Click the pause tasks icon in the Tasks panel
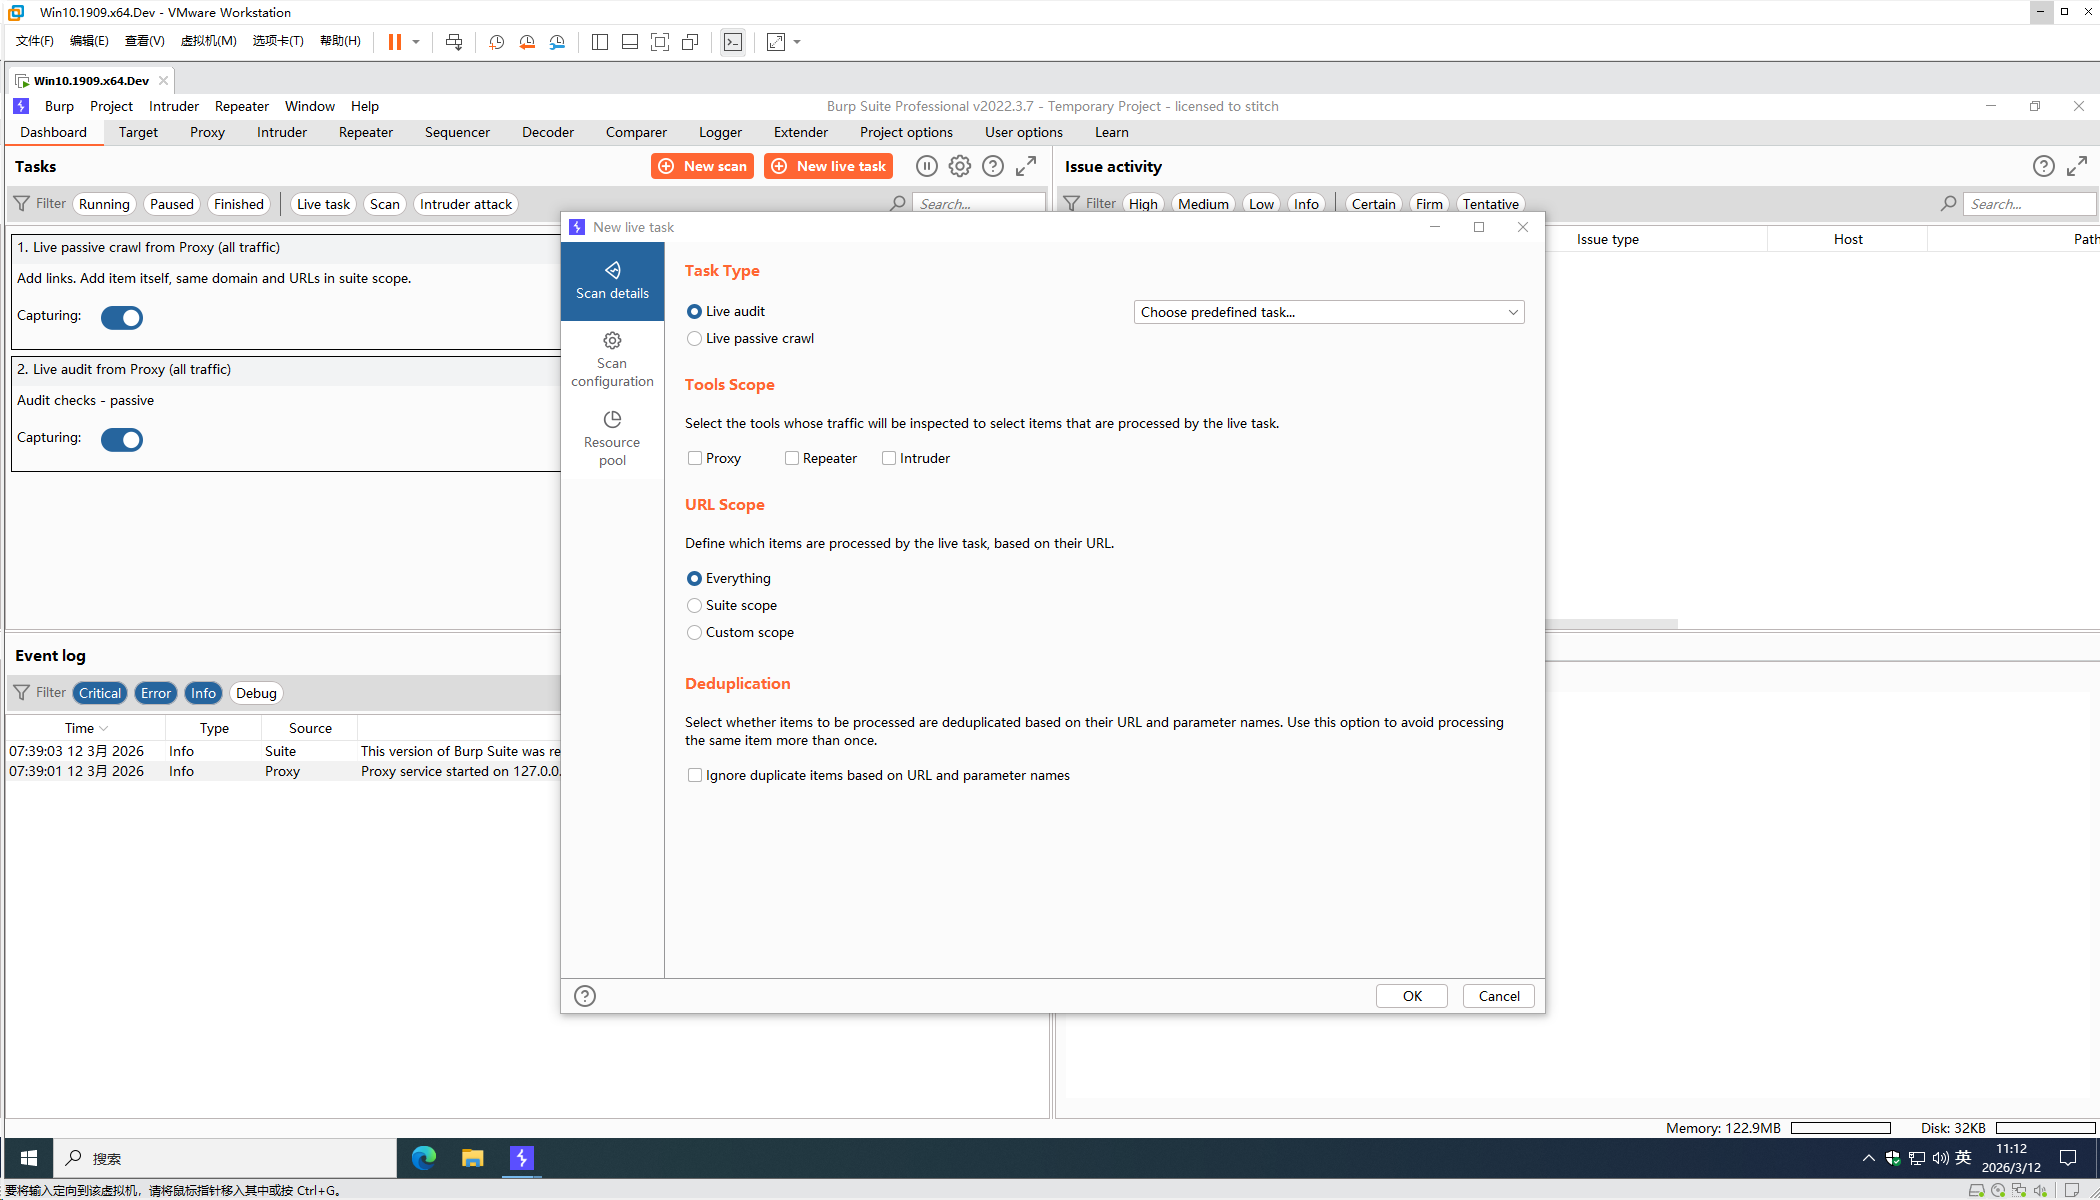 [926, 166]
